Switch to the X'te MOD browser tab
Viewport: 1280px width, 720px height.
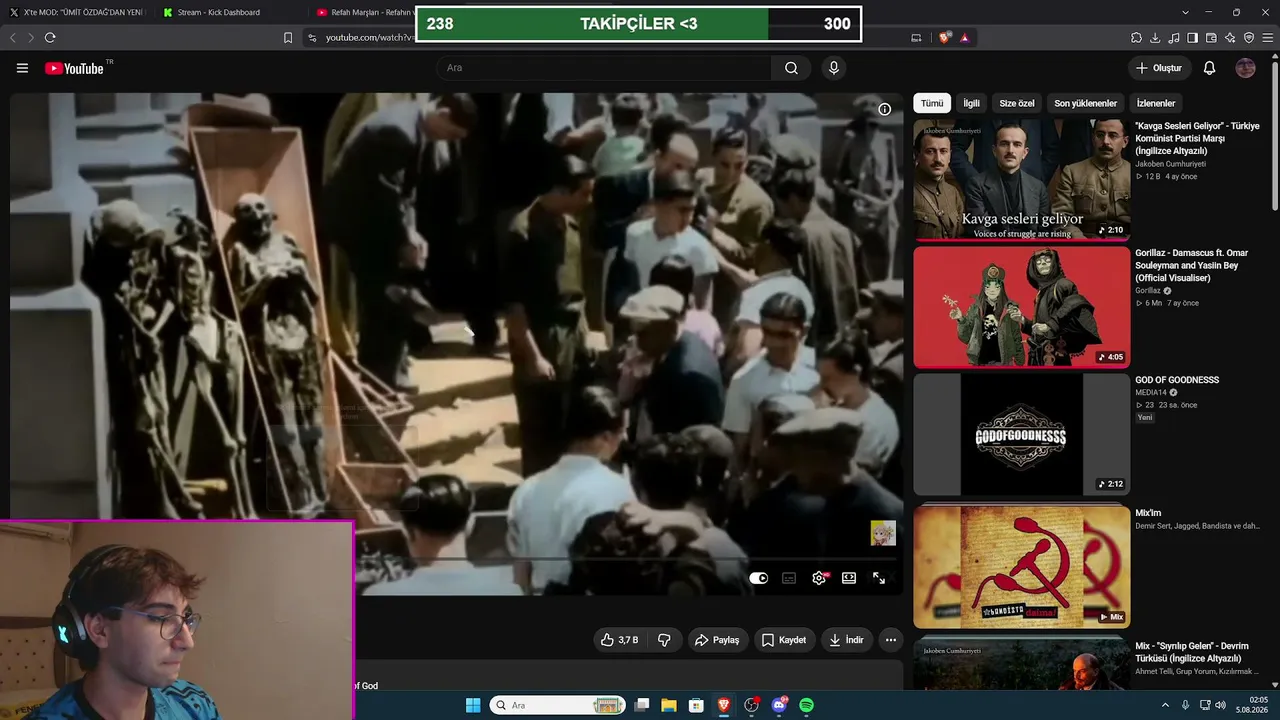click(x=77, y=12)
